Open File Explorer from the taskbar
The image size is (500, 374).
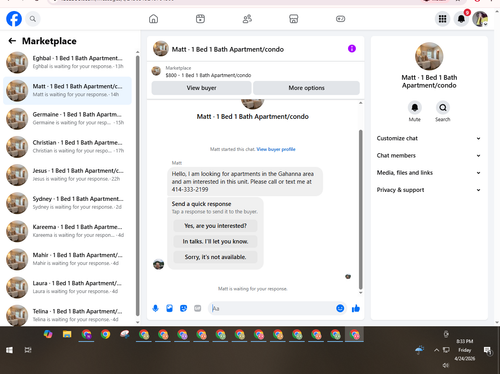(67, 334)
